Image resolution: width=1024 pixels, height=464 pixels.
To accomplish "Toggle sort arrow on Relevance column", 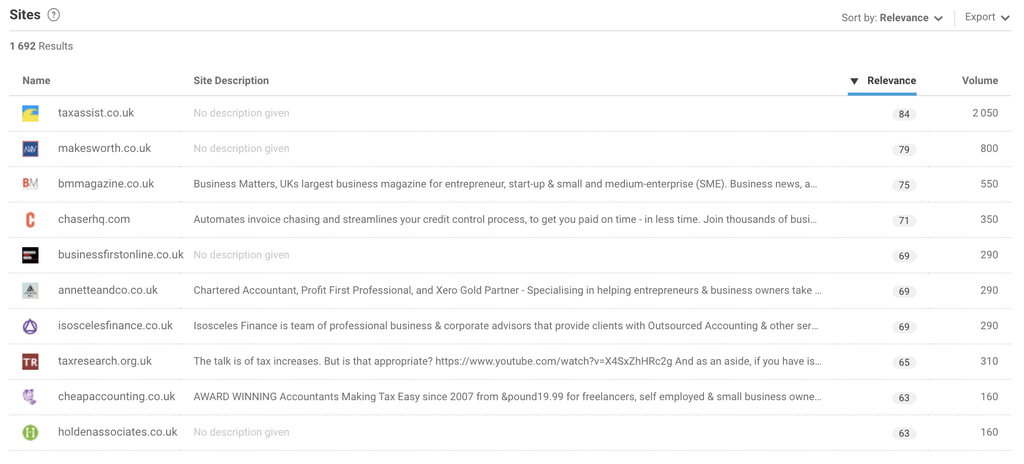I will click(x=854, y=81).
